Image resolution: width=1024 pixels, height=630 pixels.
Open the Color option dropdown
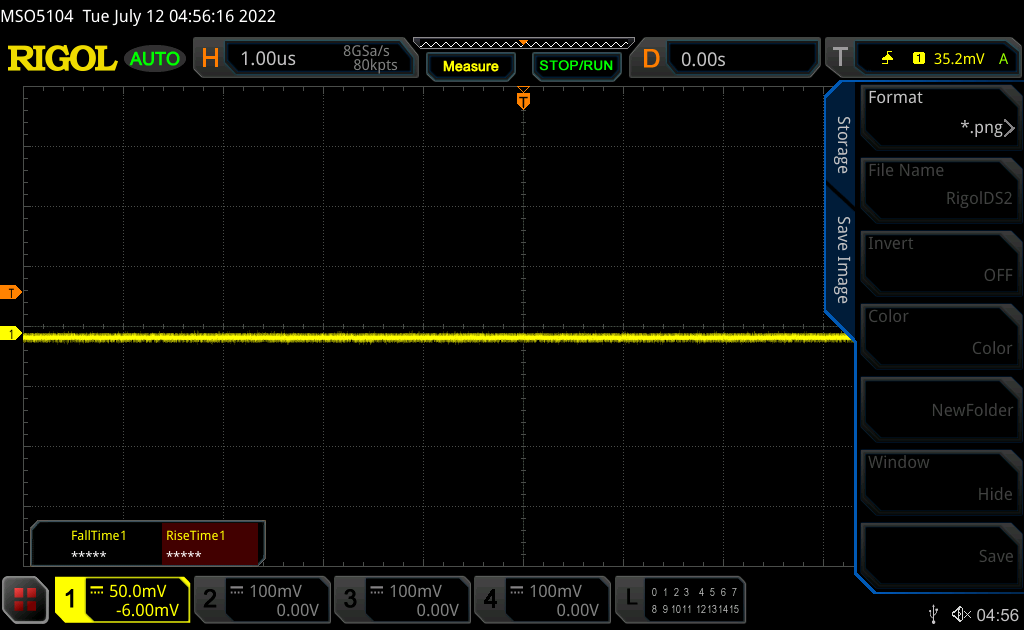939,332
